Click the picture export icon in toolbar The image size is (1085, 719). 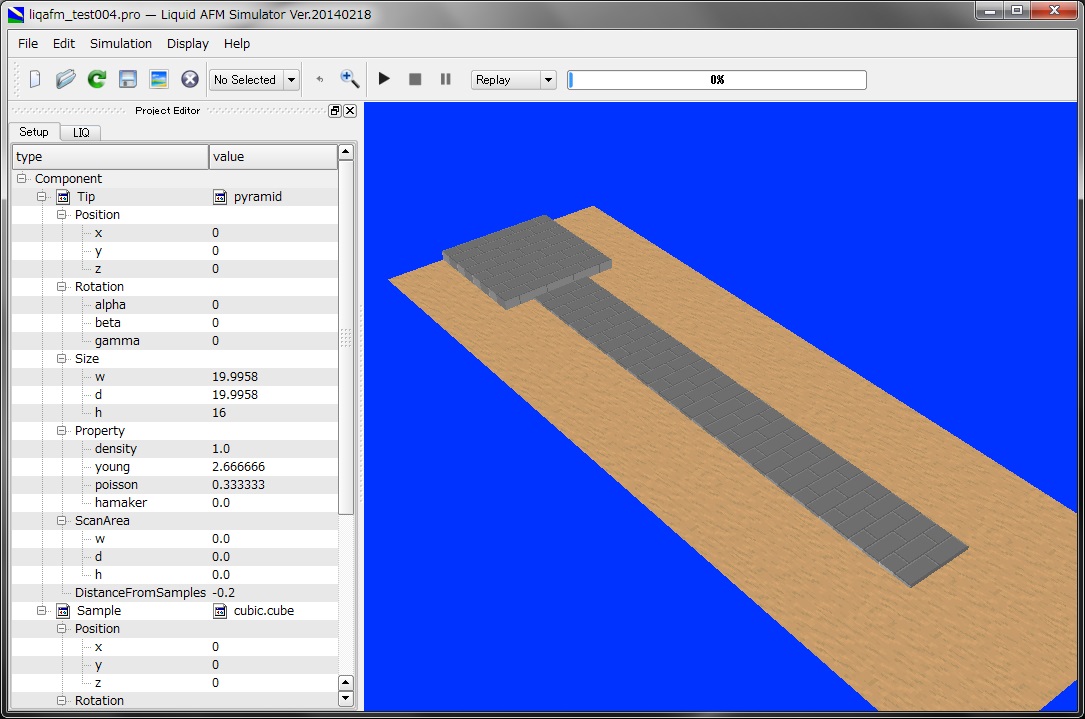tap(158, 79)
